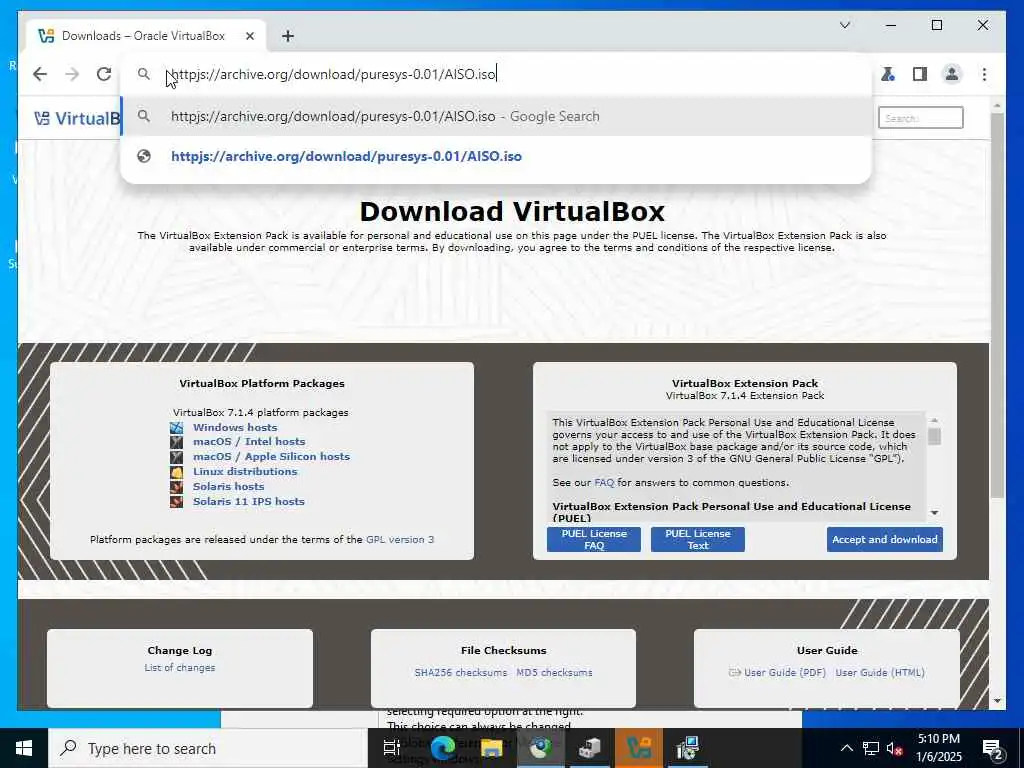Open the network tray icon

[x=871, y=748]
